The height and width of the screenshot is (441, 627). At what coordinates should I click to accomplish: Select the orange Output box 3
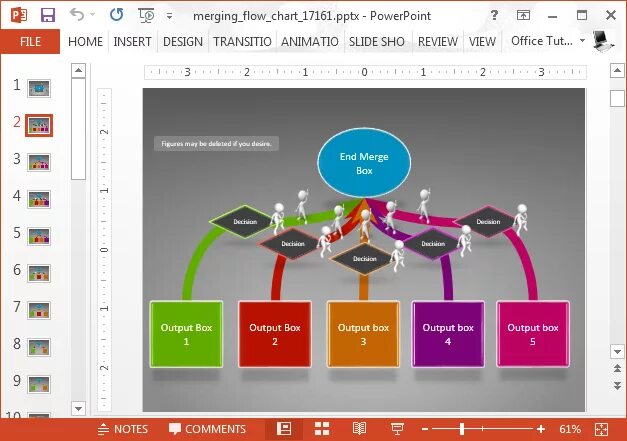(363, 334)
